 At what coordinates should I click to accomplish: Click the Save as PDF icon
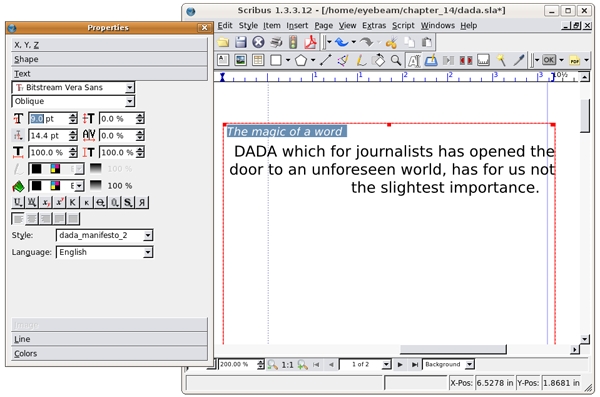tap(310, 42)
